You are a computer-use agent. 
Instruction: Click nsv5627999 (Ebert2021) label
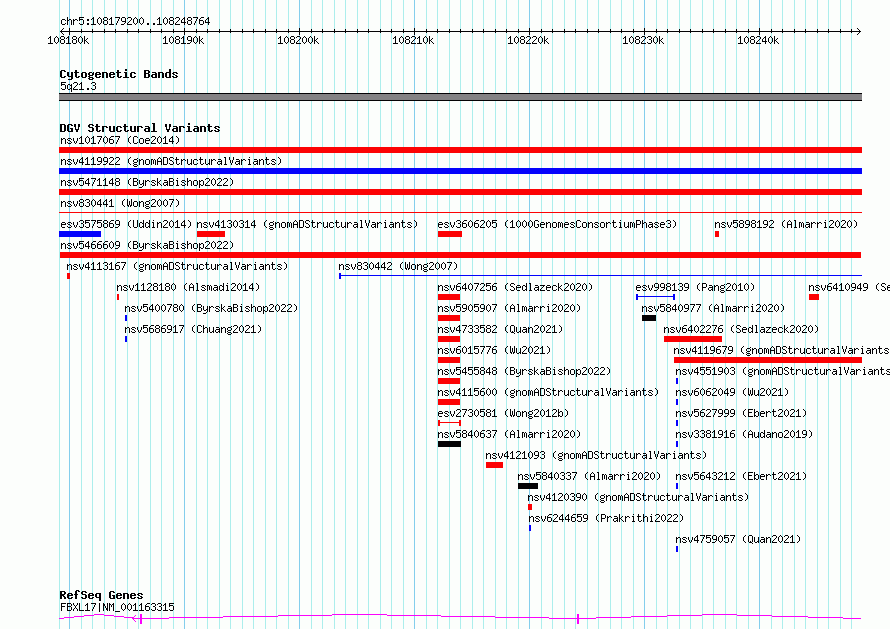click(741, 413)
